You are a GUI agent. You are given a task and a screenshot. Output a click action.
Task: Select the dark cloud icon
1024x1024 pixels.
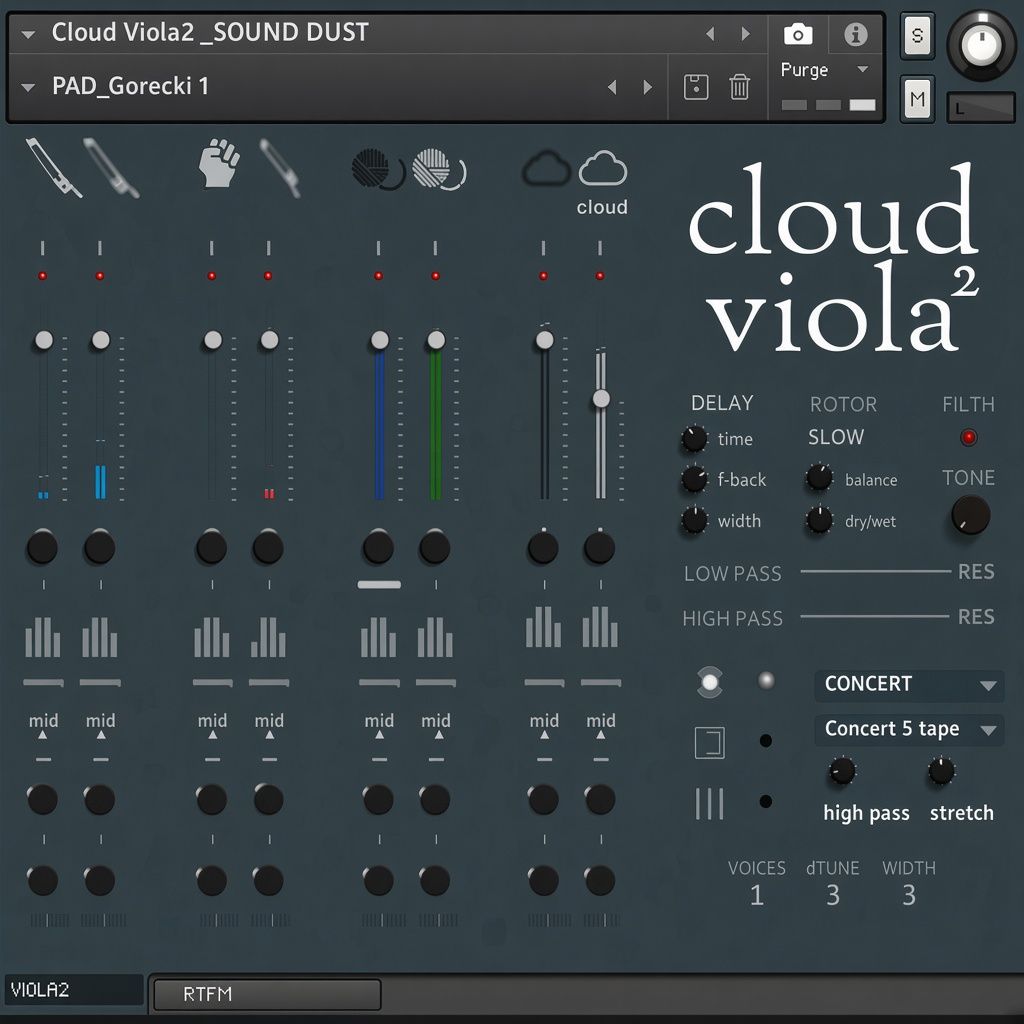tap(547, 168)
